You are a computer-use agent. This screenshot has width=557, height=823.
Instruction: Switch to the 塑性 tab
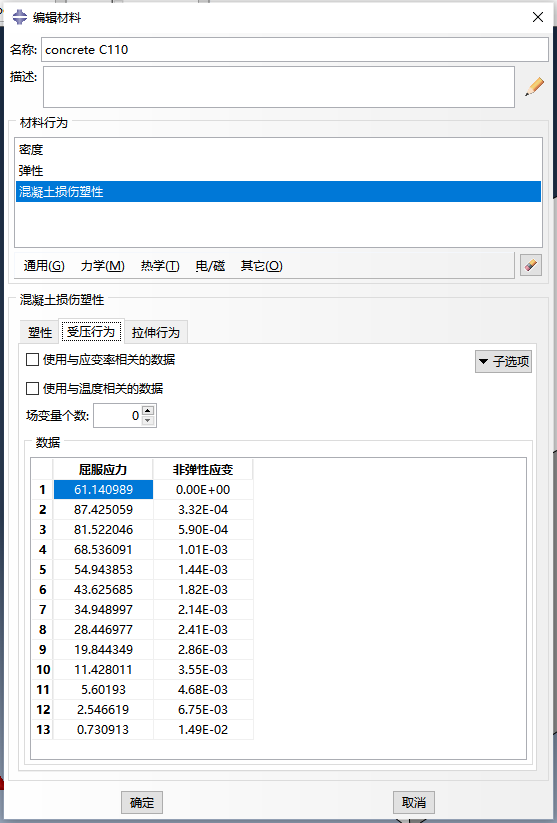coord(40,333)
